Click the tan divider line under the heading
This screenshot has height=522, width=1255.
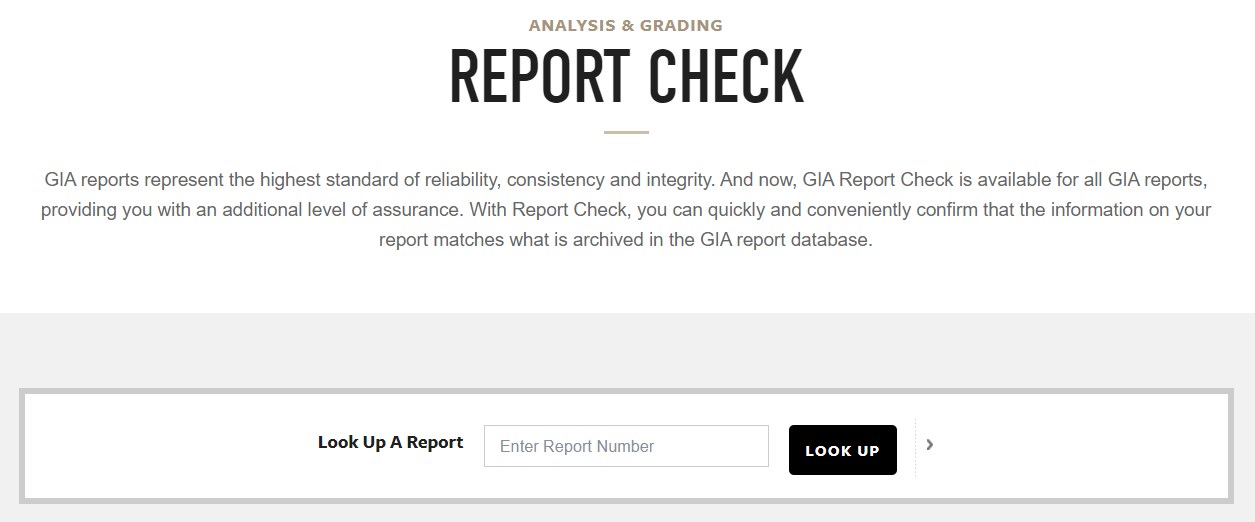[626, 132]
